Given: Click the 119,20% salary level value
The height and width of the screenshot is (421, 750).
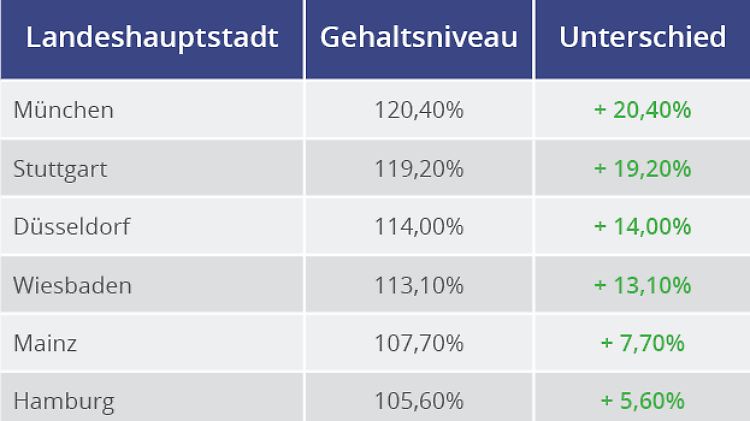Looking at the screenshot, I should 419,169.
